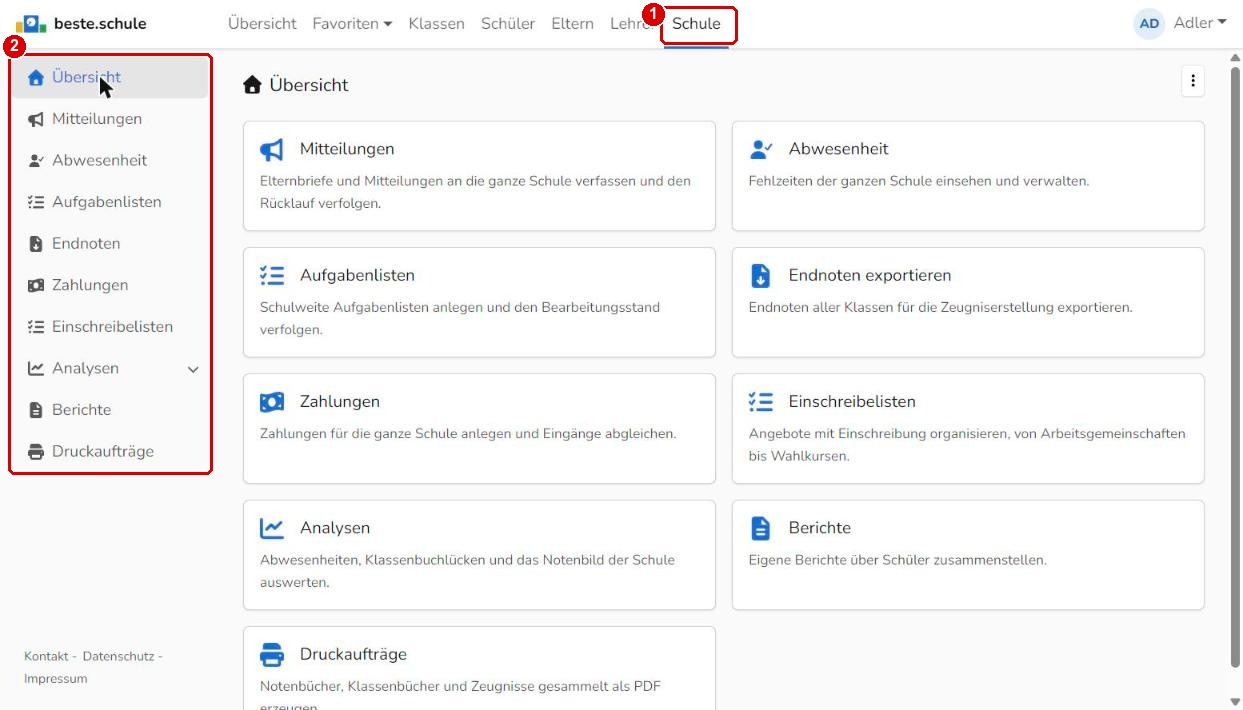Click the home icon in page heading
The height and width of the screenshot is (710, 1243).
252,86
